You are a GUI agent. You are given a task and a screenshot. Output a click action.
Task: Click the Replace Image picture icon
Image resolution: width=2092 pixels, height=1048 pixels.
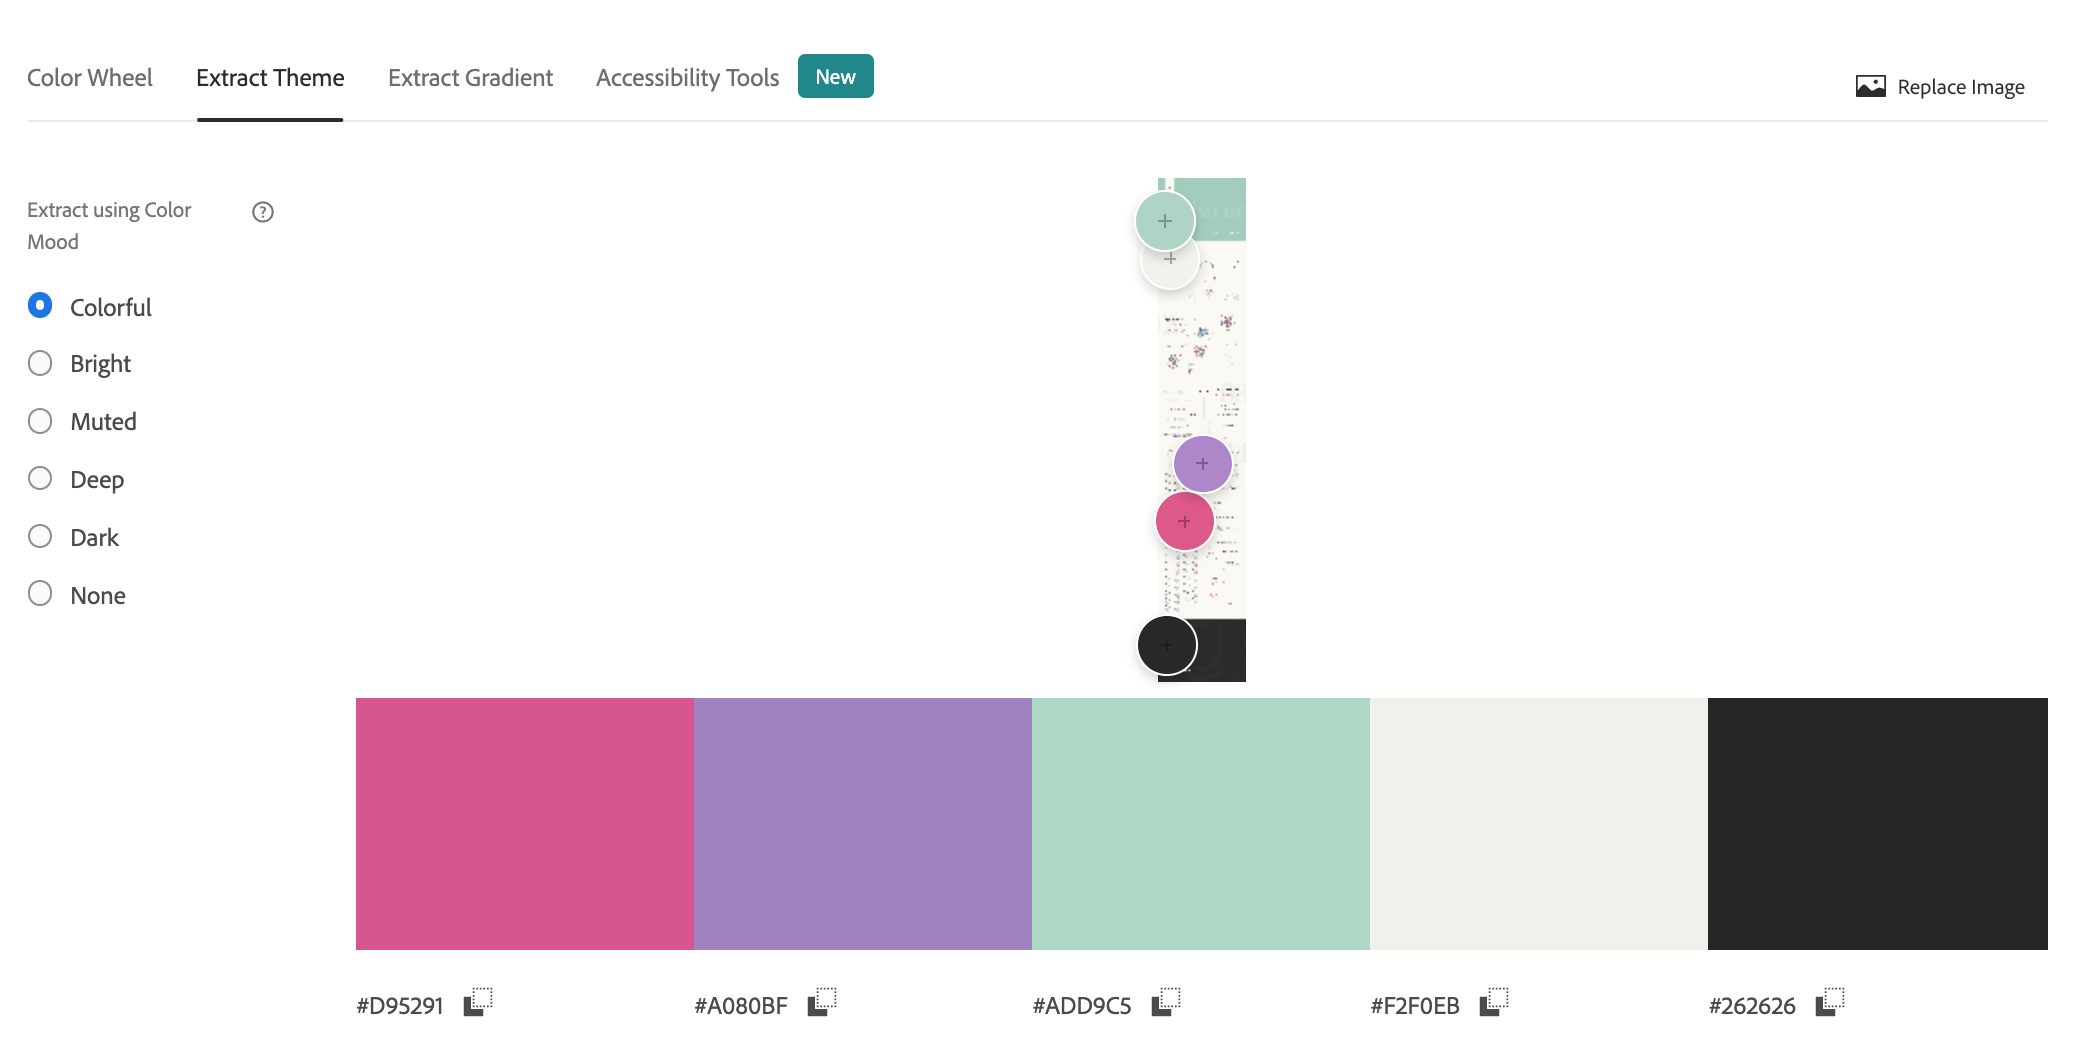pyautogui.click(x=1870, y=87)
